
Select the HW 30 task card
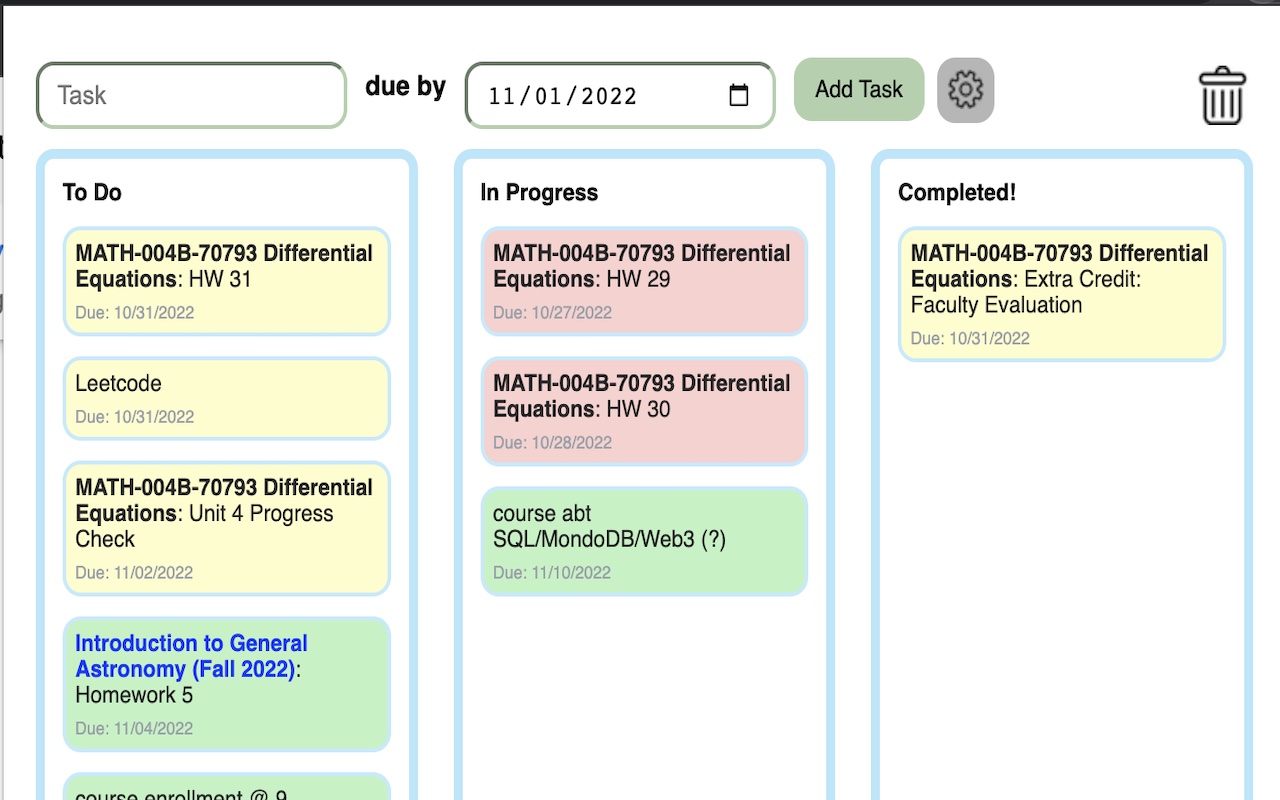(643, 411)
